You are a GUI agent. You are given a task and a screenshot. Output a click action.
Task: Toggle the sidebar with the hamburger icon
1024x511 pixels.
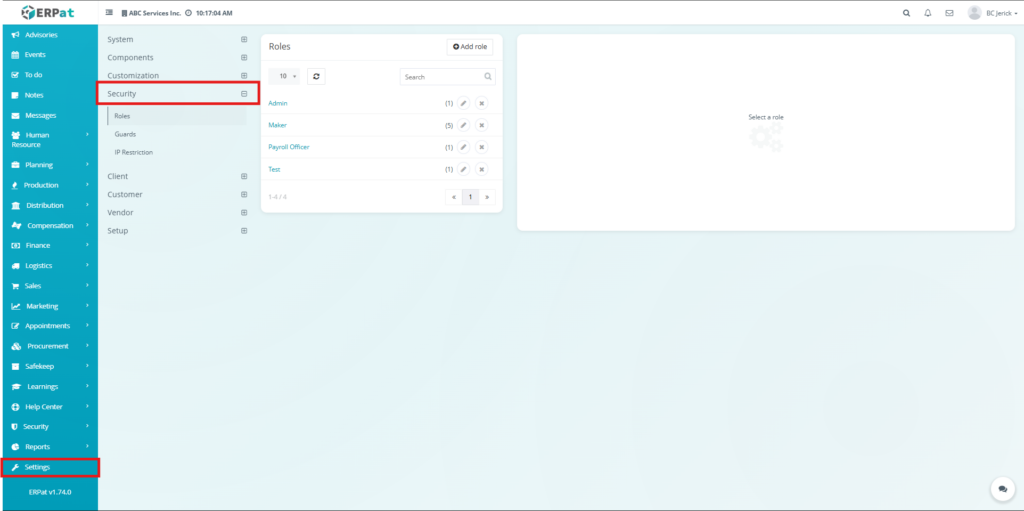109,12
